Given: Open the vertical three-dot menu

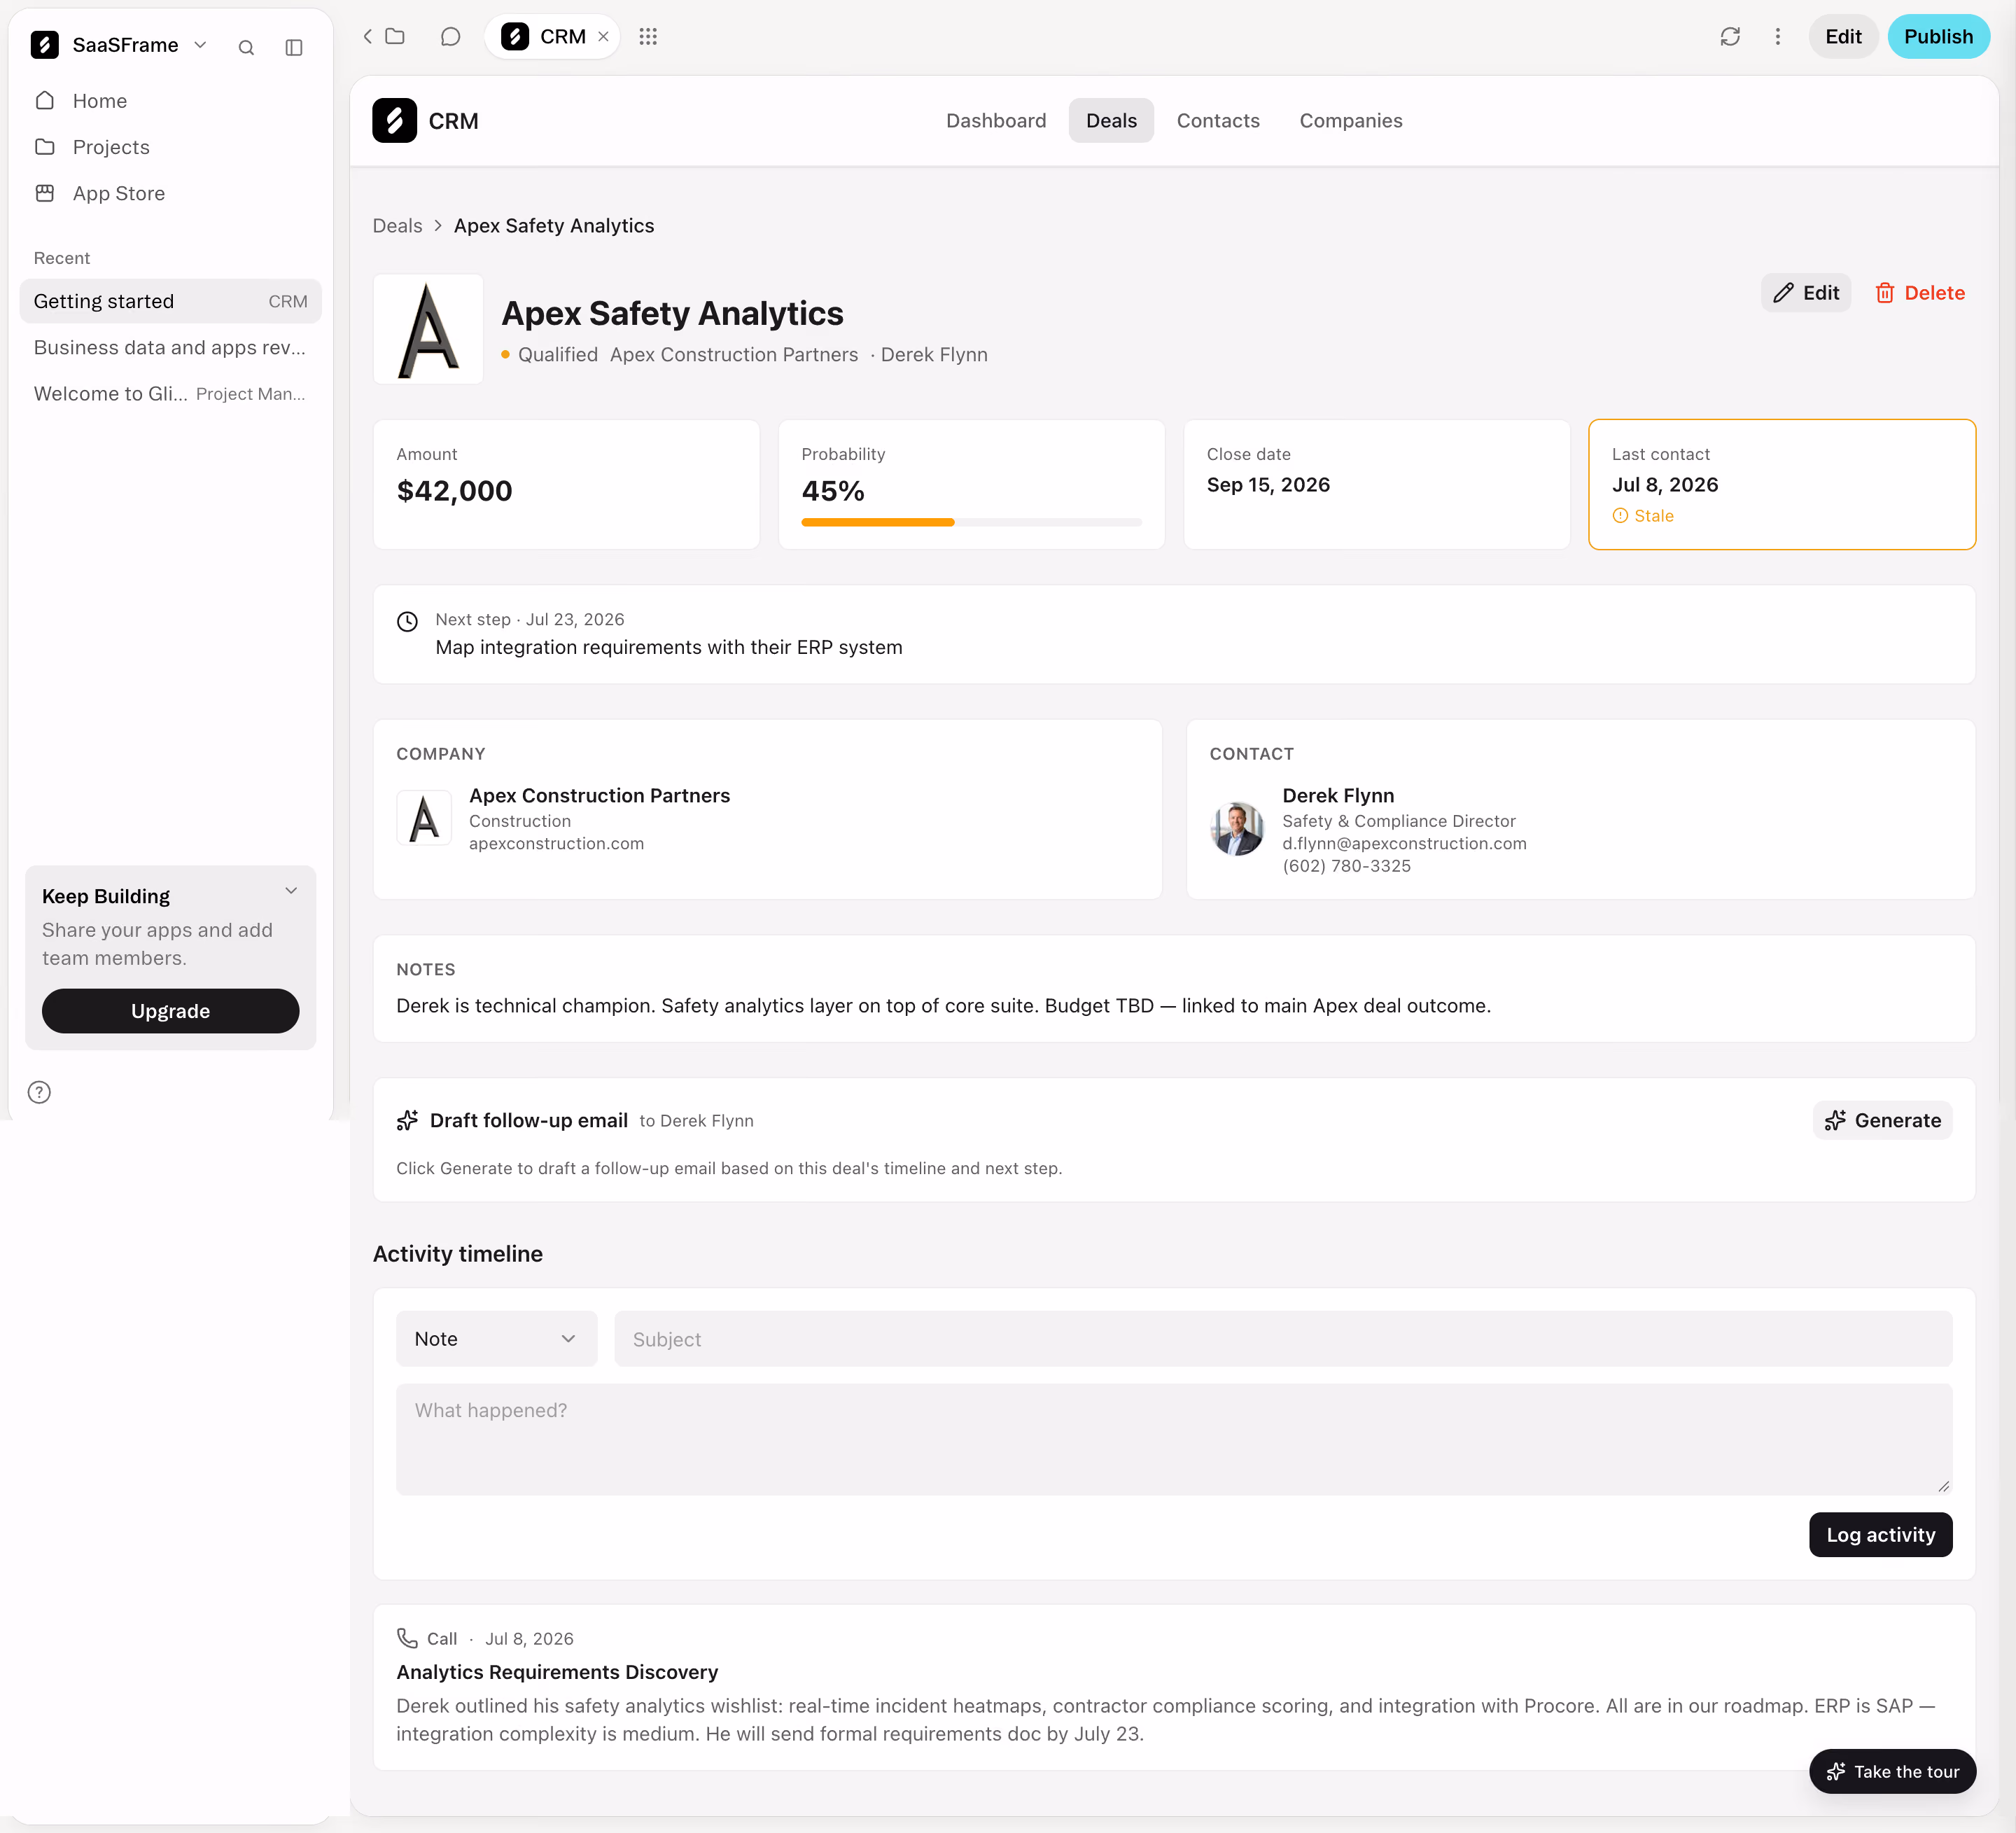Looking at the screenshot, I should 1778,37.
